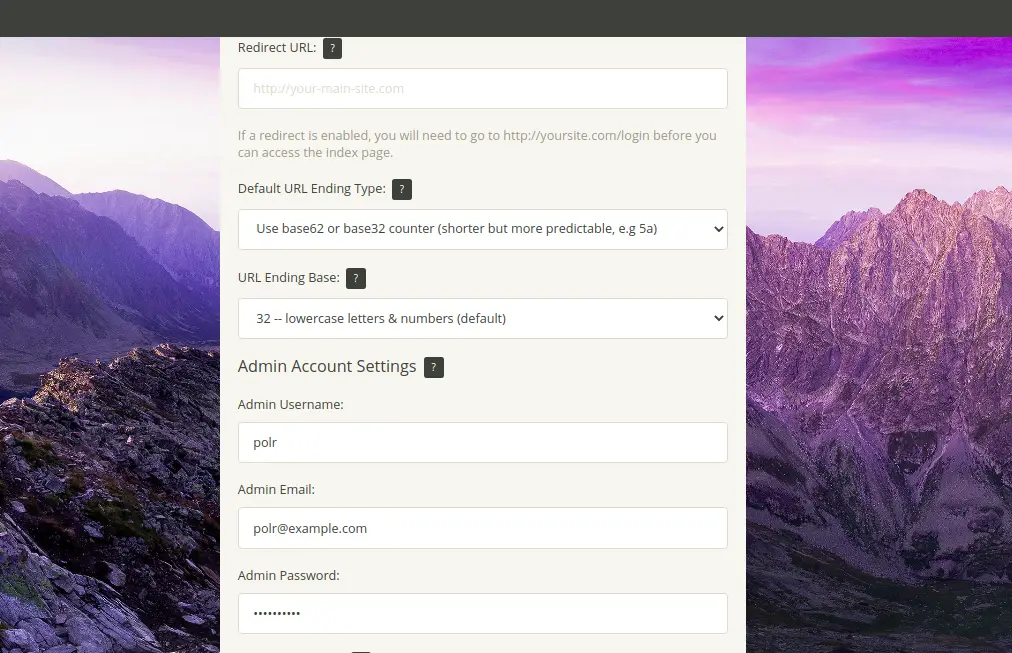
Task: Open the Redirect URL help icon
Action: (332, 48)
